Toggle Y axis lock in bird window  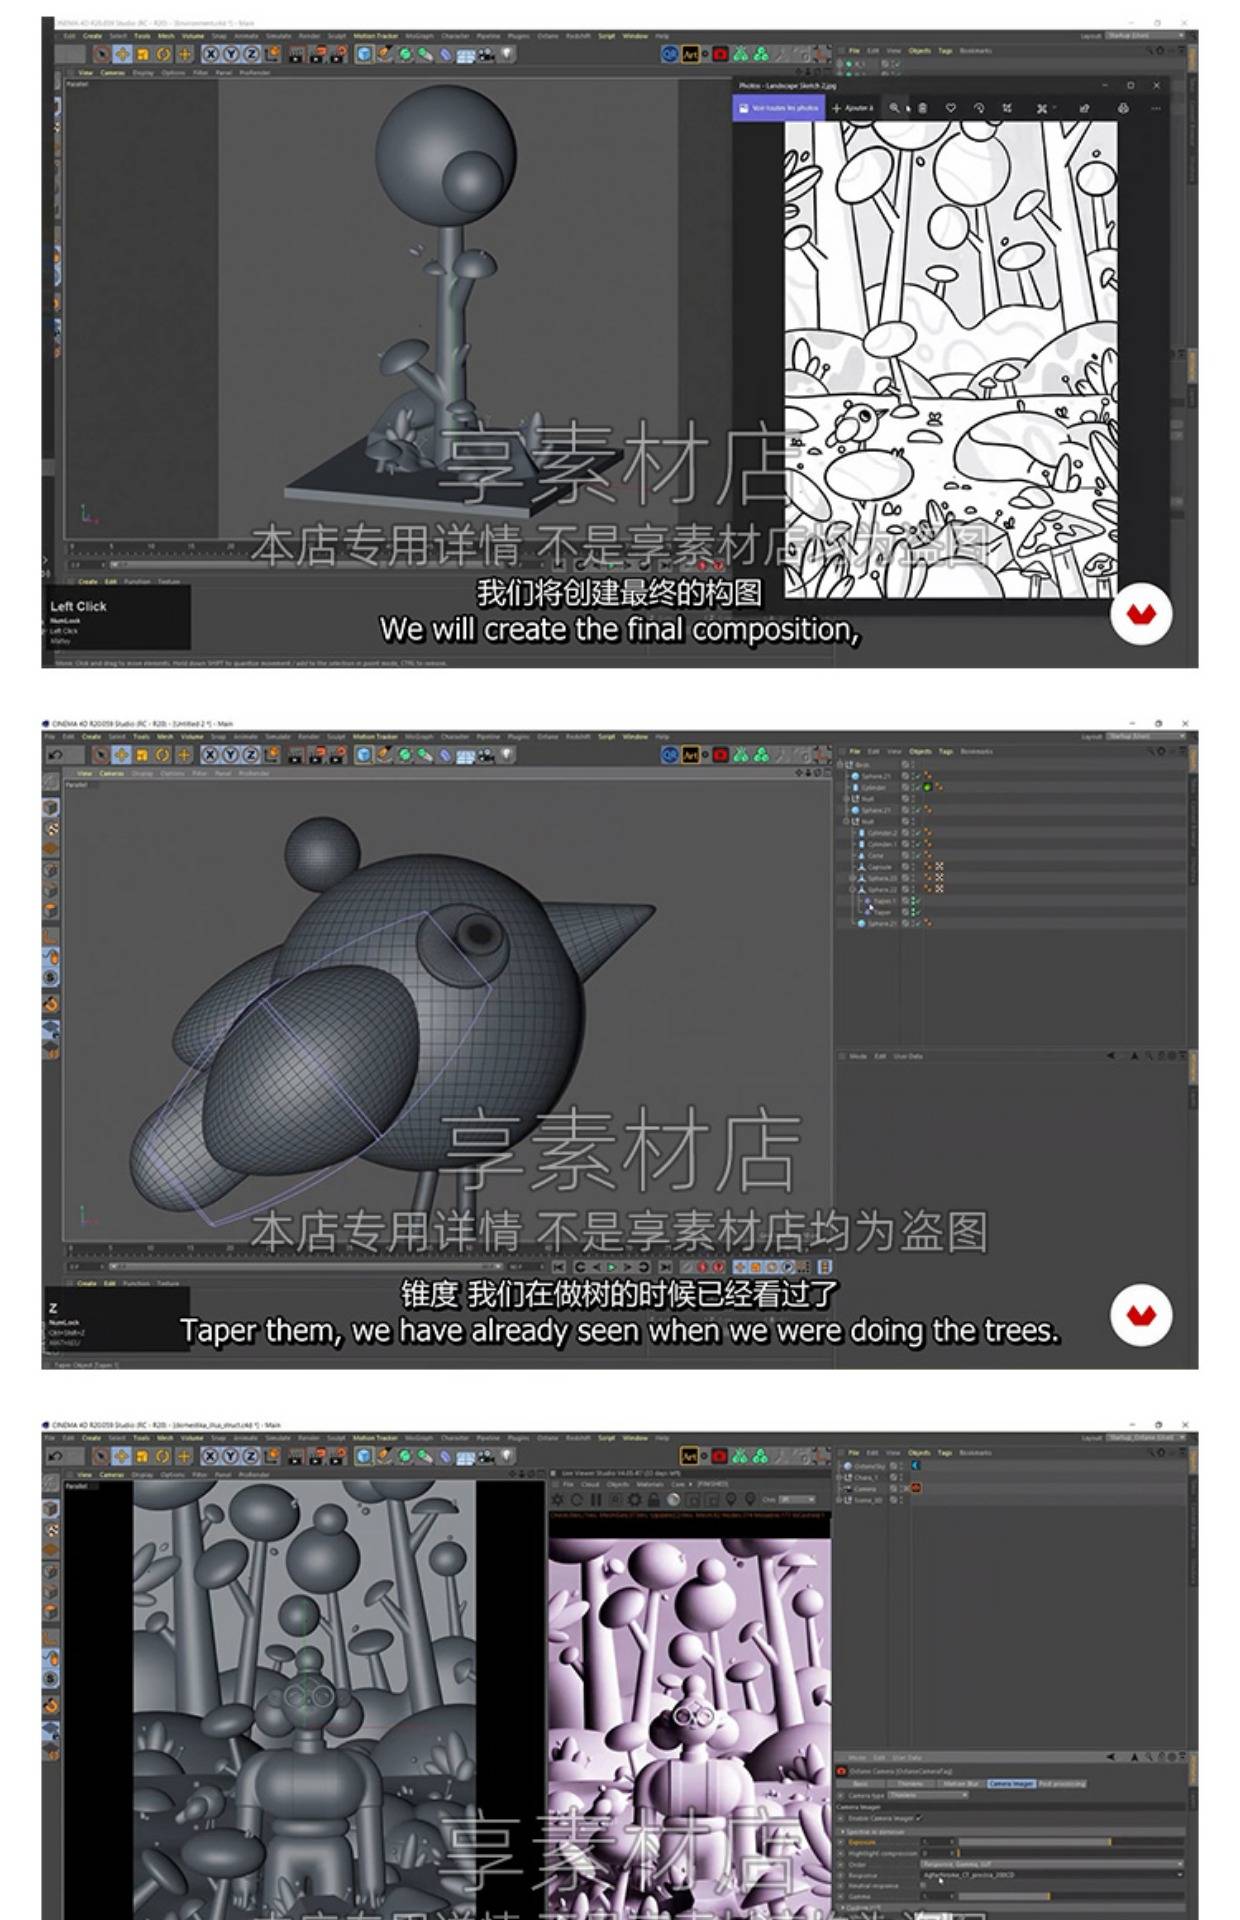pyautogui.click(x=230, y=755)
